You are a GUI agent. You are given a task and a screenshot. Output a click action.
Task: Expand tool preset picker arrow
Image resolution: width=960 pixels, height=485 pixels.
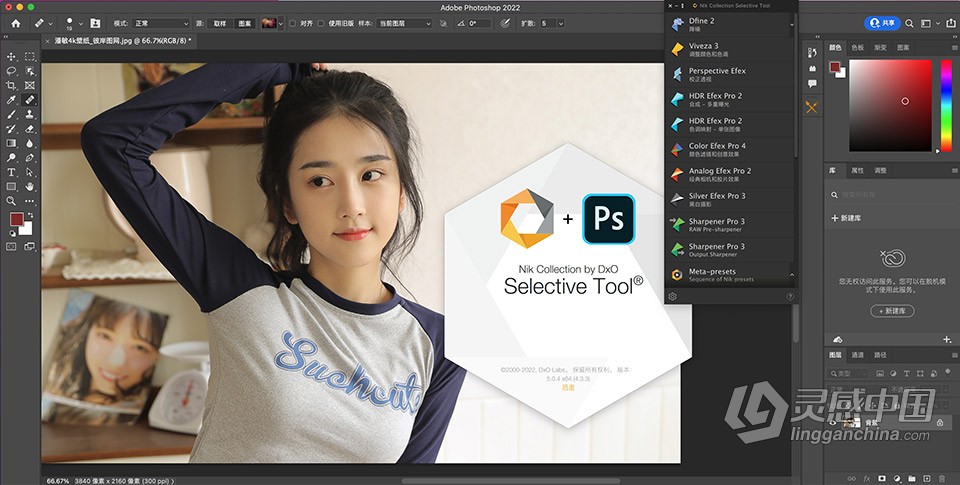click(51, 23)
